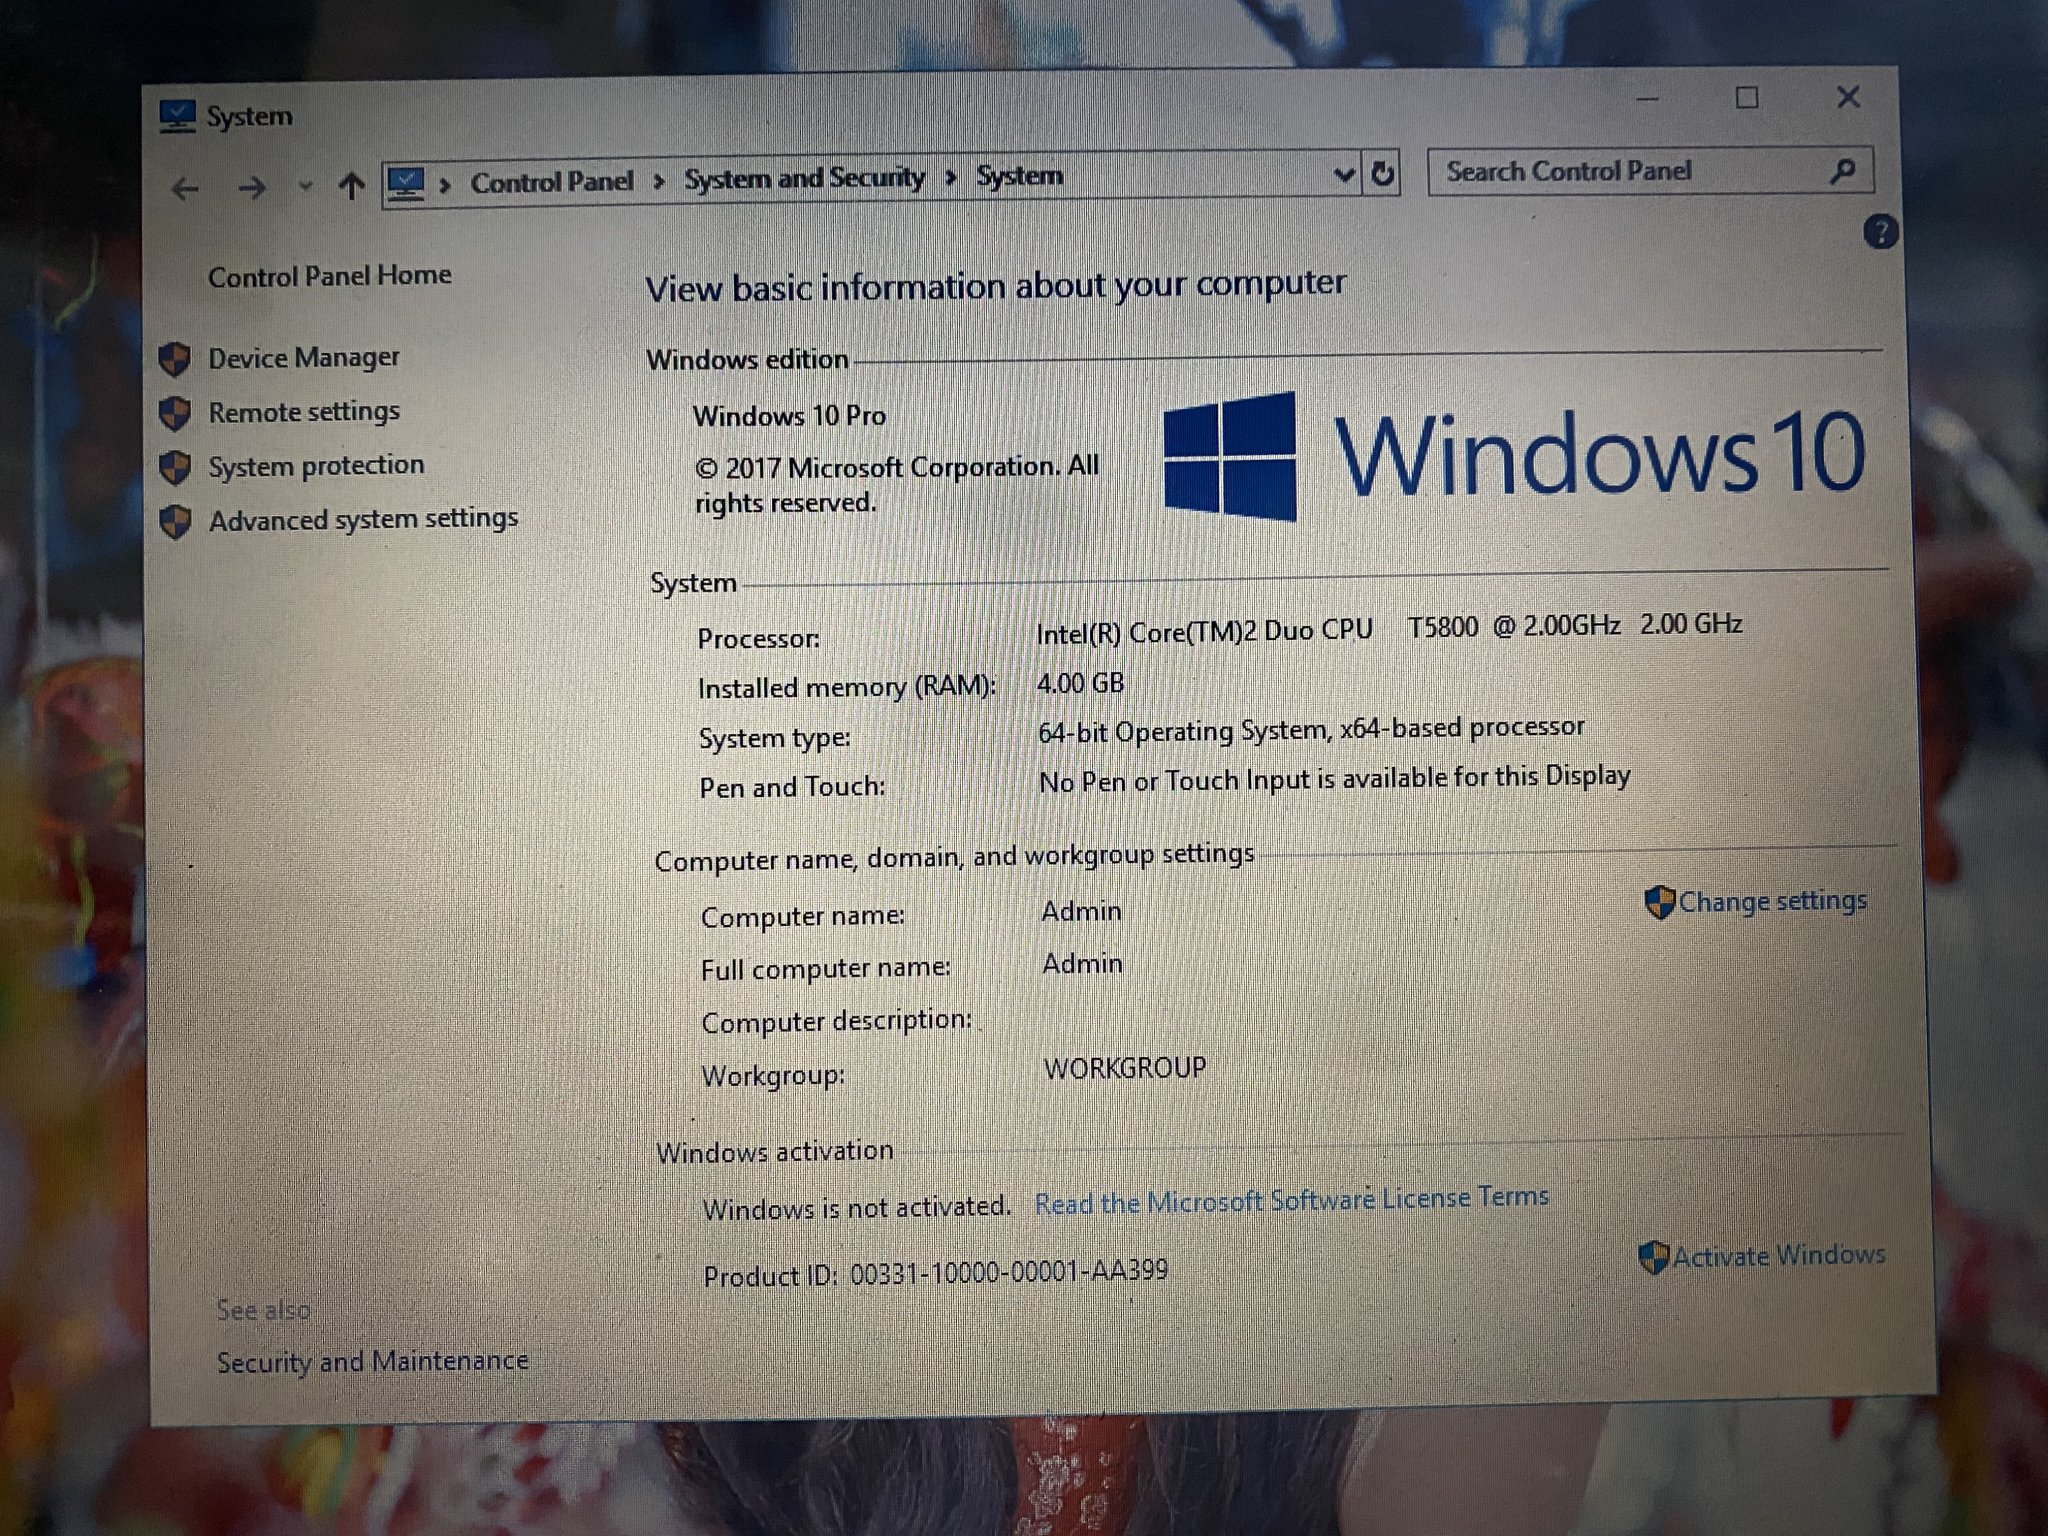Screen dimensions: 2048x1536
Task: Open Device Manager link
Action: [303, 357]
